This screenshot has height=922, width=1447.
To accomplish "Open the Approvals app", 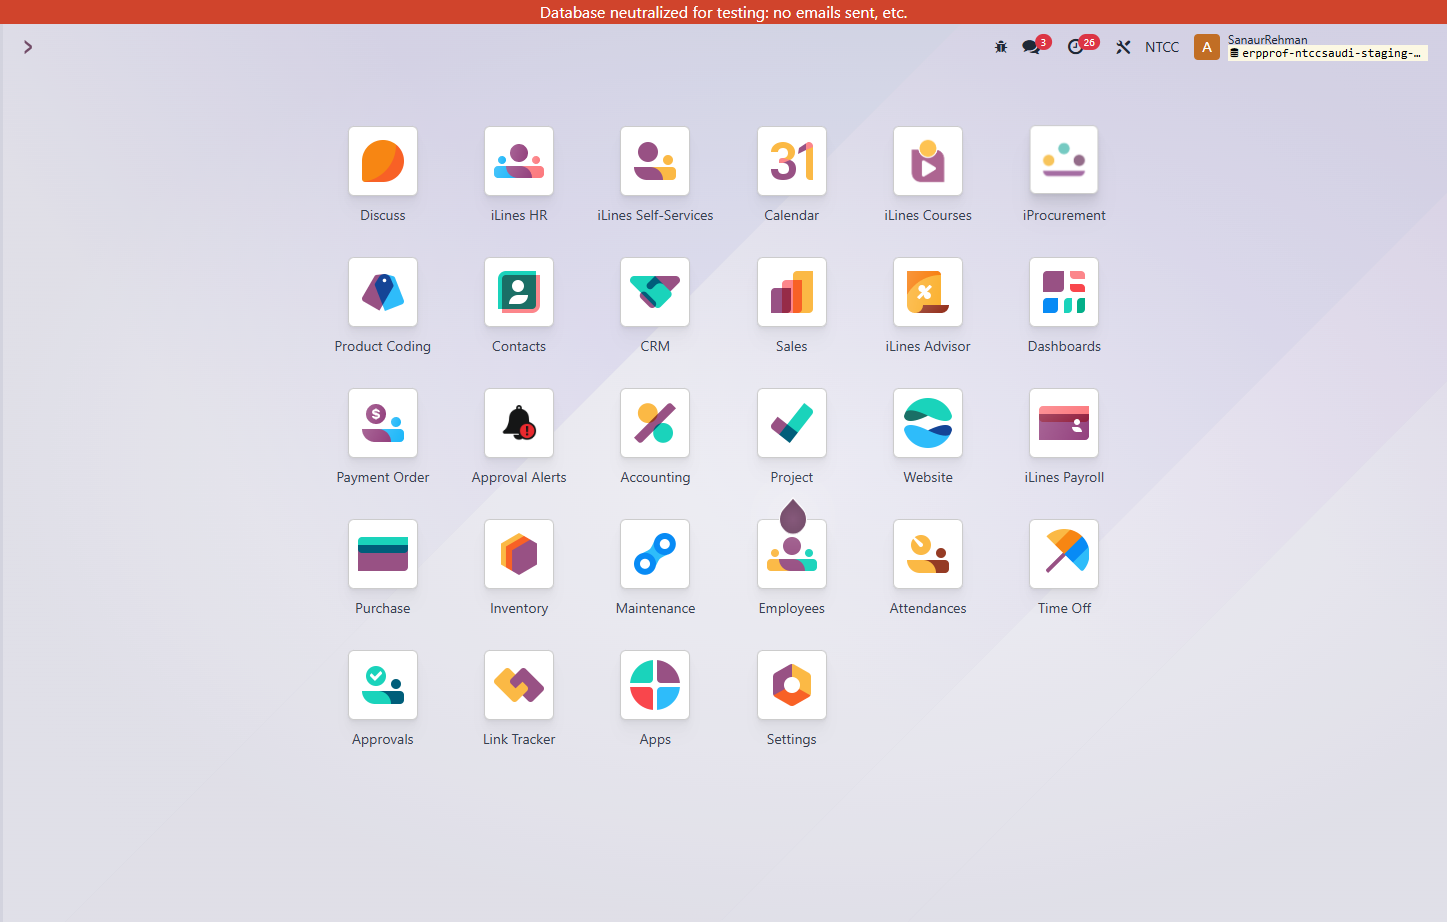I will pos(383,685).
